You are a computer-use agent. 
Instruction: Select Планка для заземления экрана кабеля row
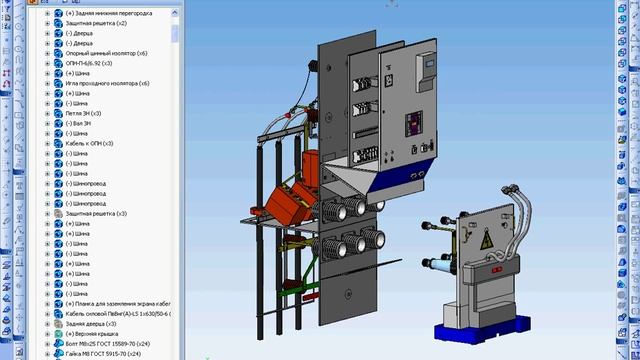point(118,304)
